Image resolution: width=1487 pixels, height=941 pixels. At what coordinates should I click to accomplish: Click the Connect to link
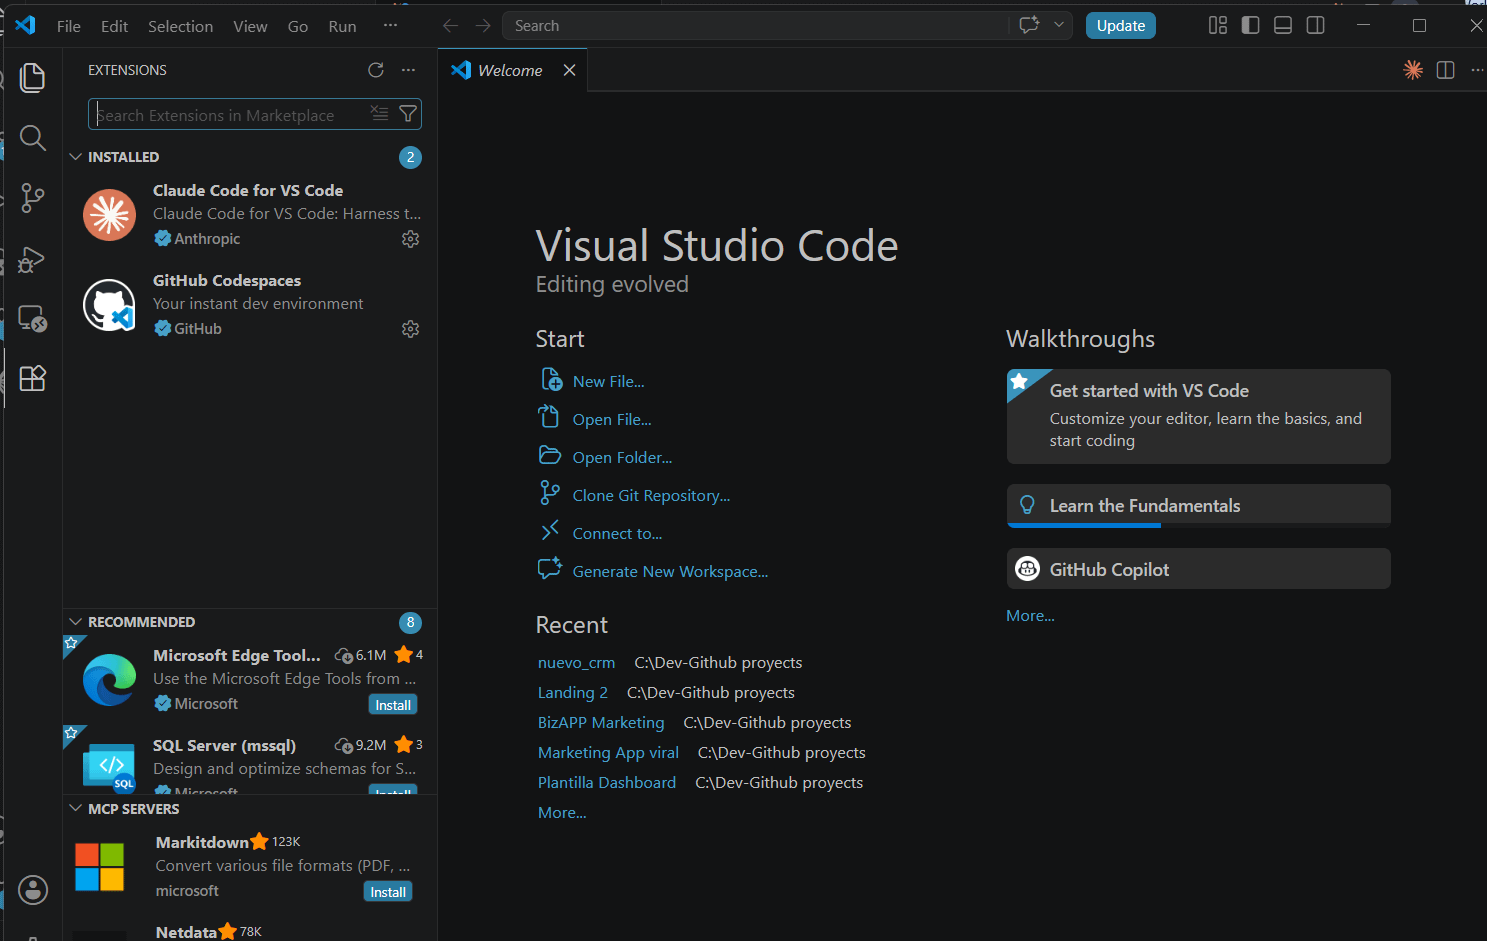617,533
